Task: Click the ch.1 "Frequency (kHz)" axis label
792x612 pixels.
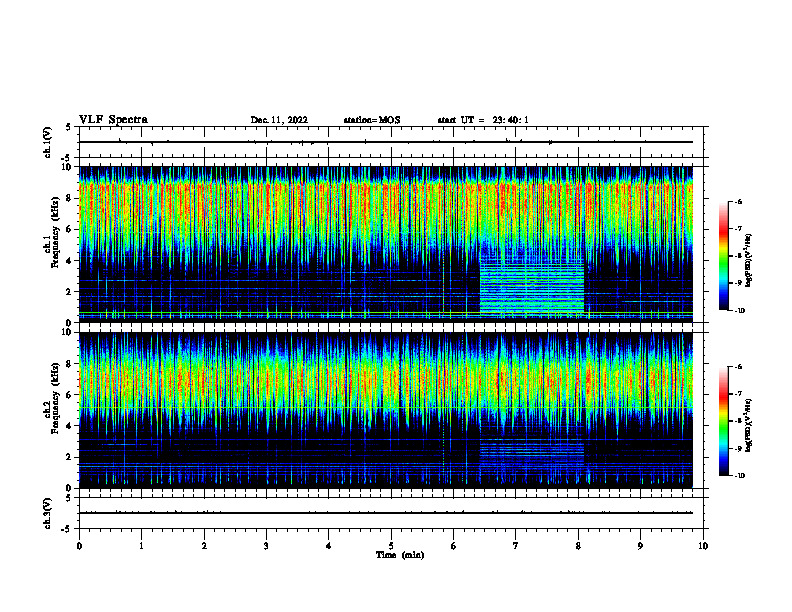Action: 55,232
